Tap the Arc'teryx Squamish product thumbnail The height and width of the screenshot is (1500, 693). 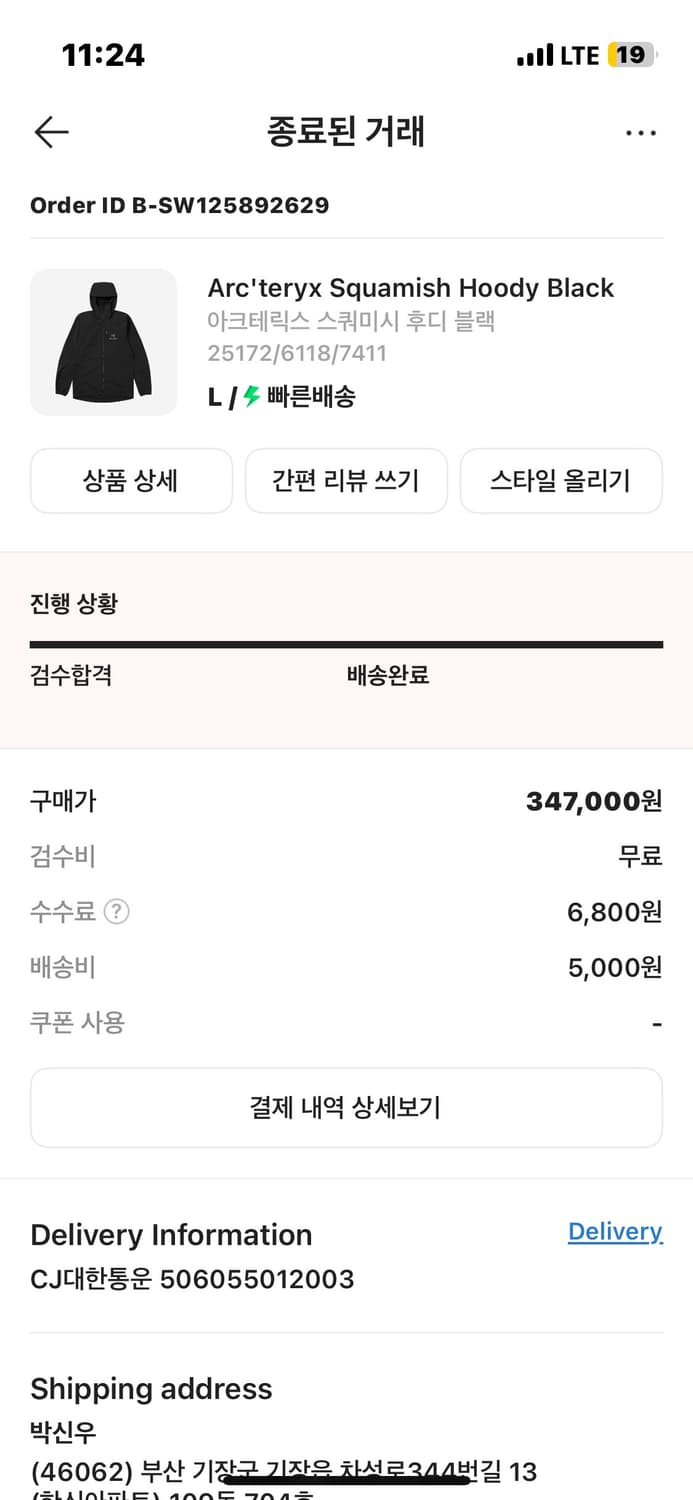103,342
